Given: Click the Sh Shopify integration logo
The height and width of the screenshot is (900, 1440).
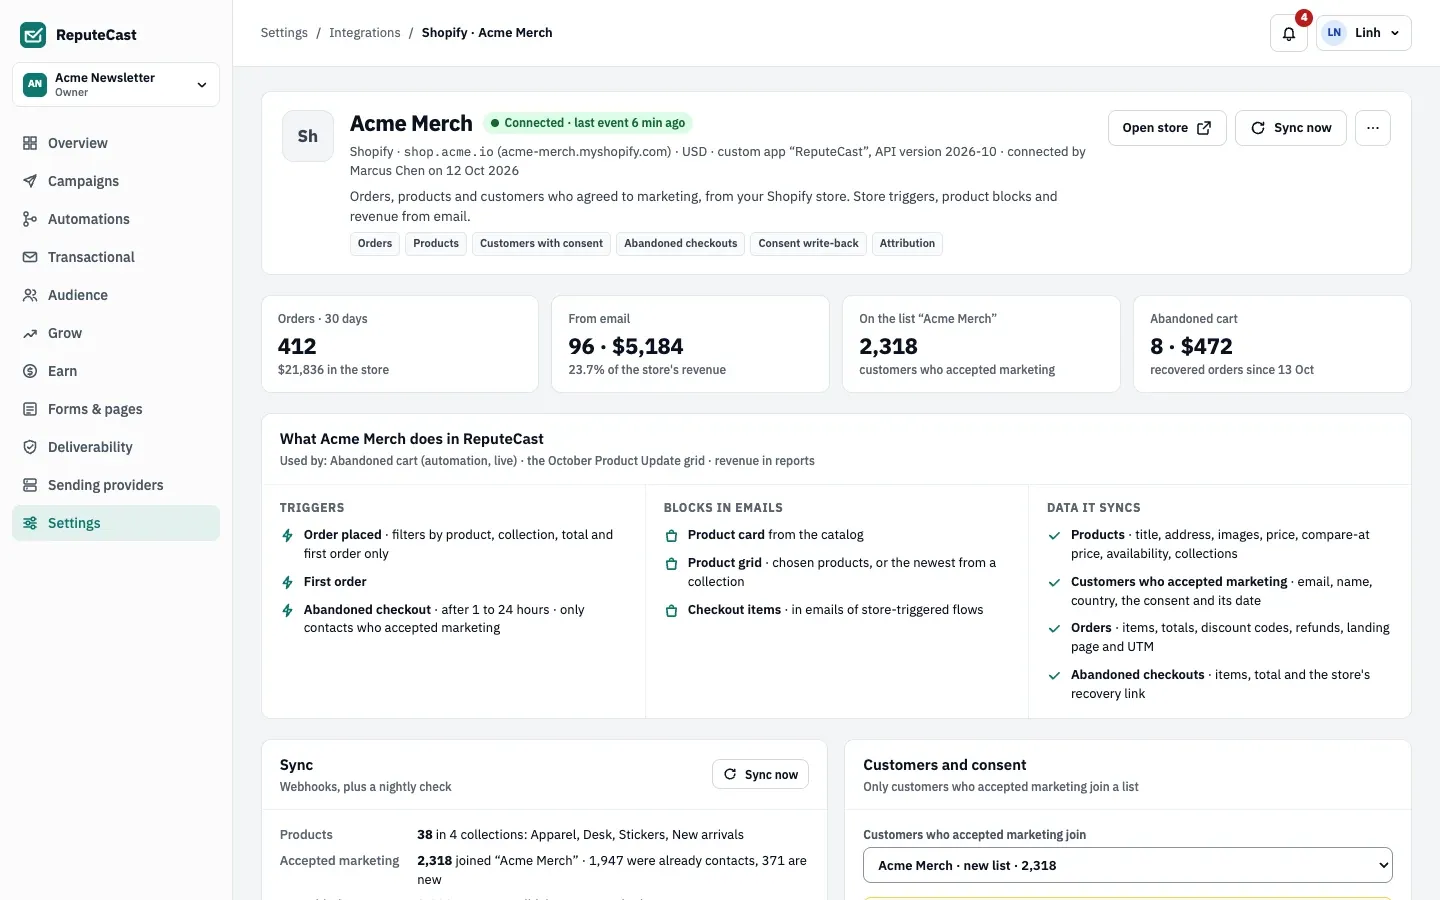Looking at the screenshot, I should point(308,136).
